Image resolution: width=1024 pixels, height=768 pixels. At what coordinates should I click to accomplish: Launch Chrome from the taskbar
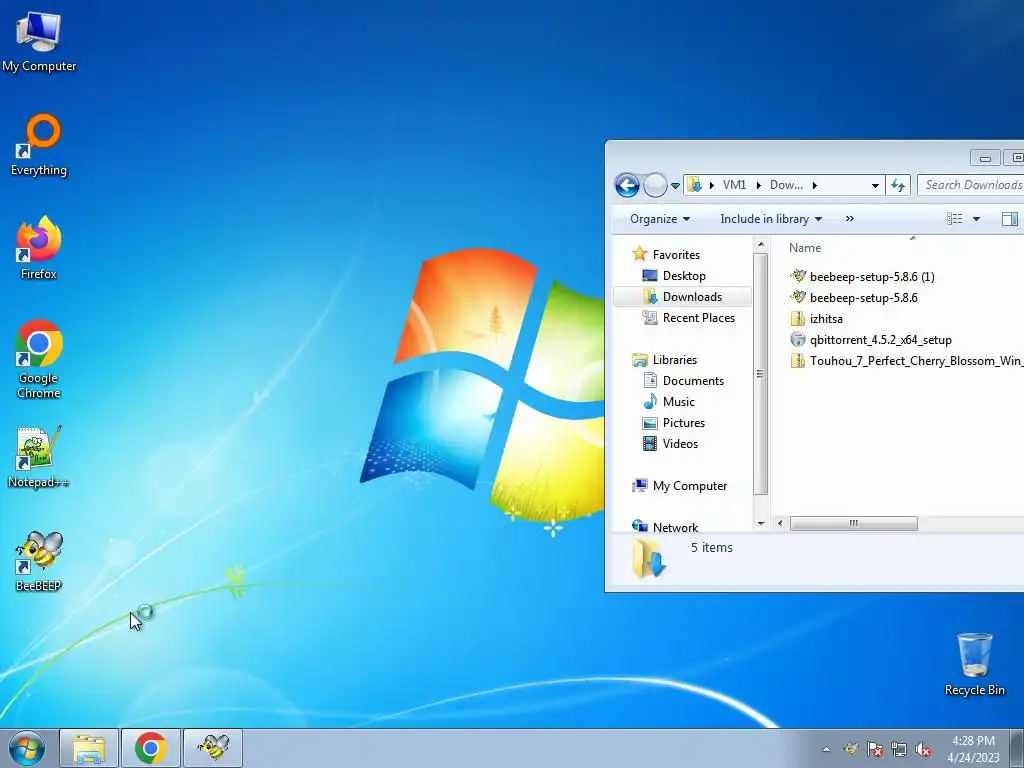[x=151, y=748]
